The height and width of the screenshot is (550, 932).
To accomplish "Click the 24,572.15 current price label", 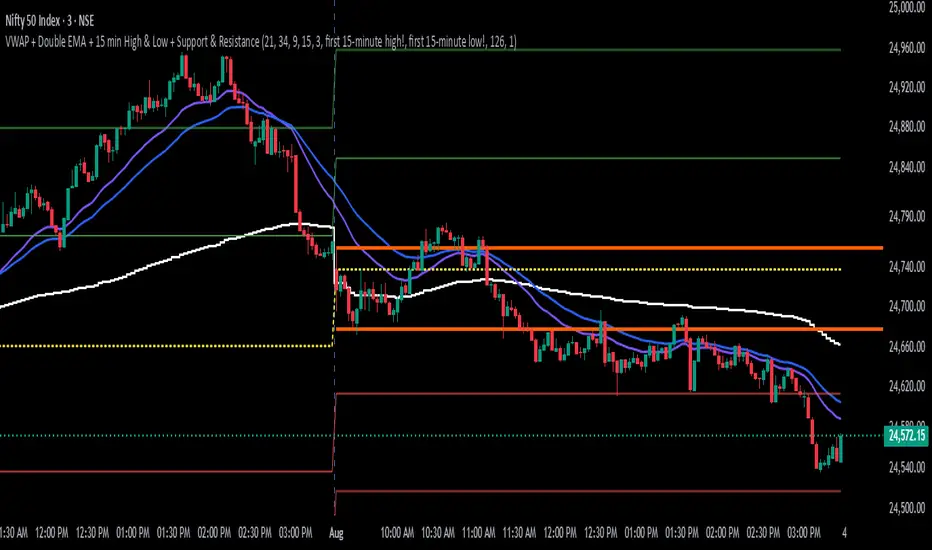I will tap(906, 436).
